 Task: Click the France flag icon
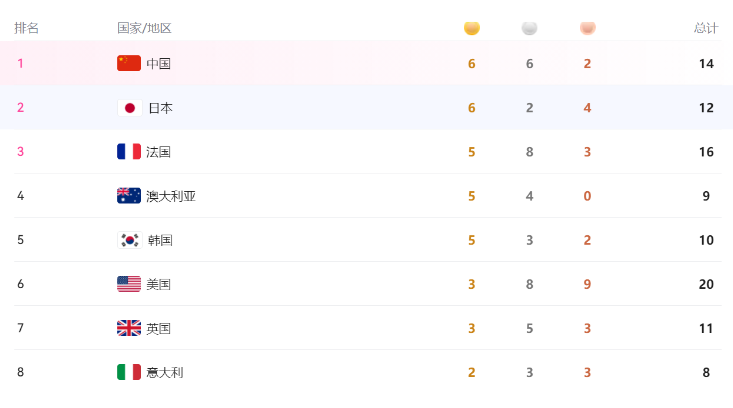coord(129,151)
